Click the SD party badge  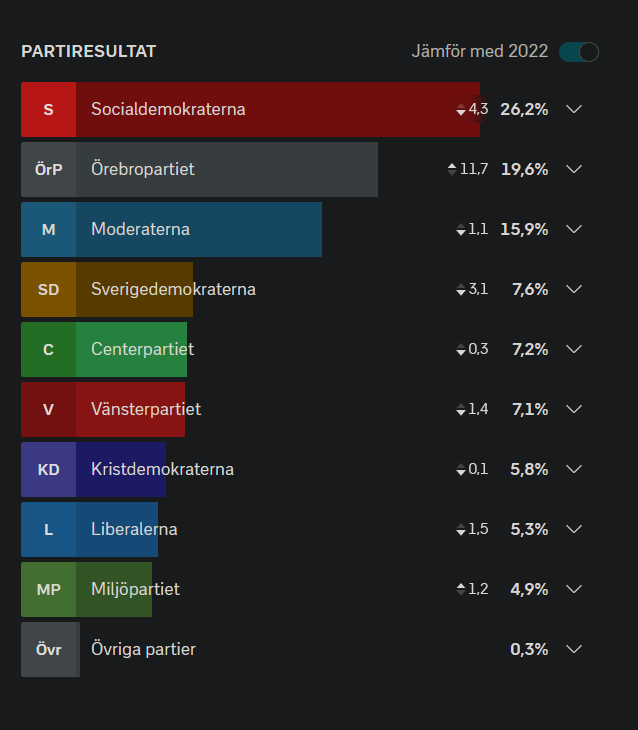click(x=48, y=290)
